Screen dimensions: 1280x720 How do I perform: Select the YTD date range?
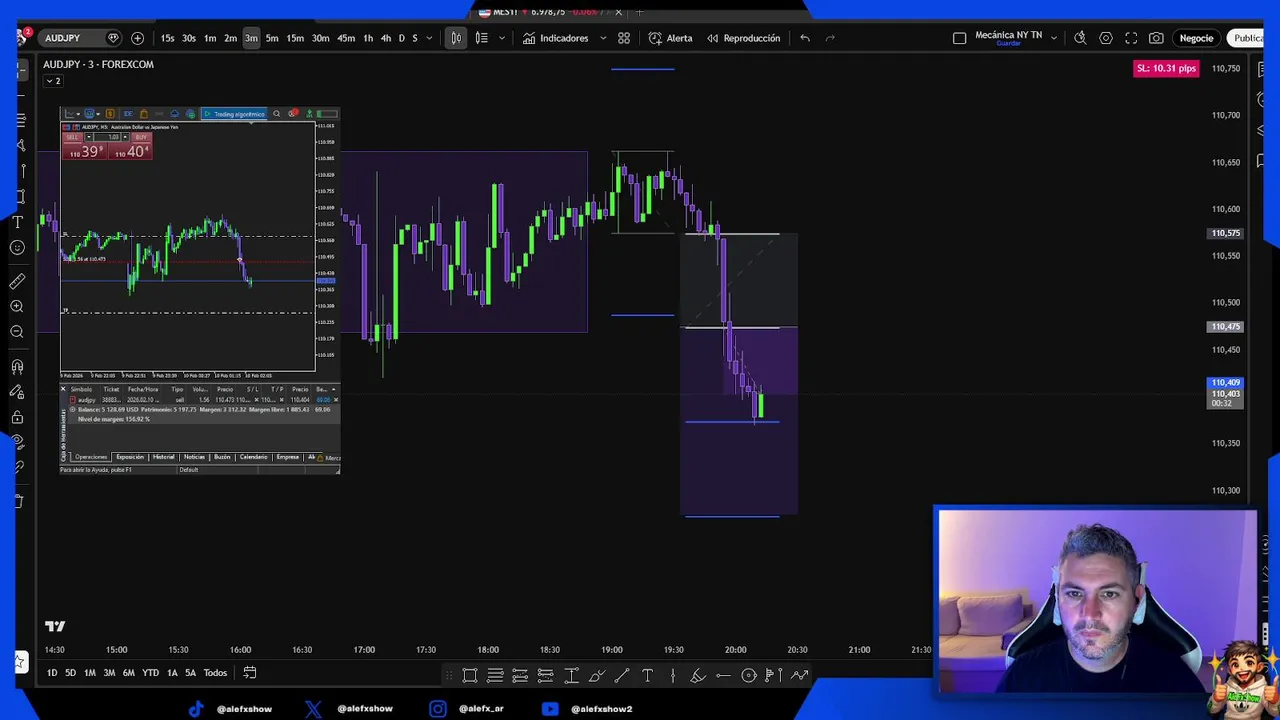(x=150, y=673)
